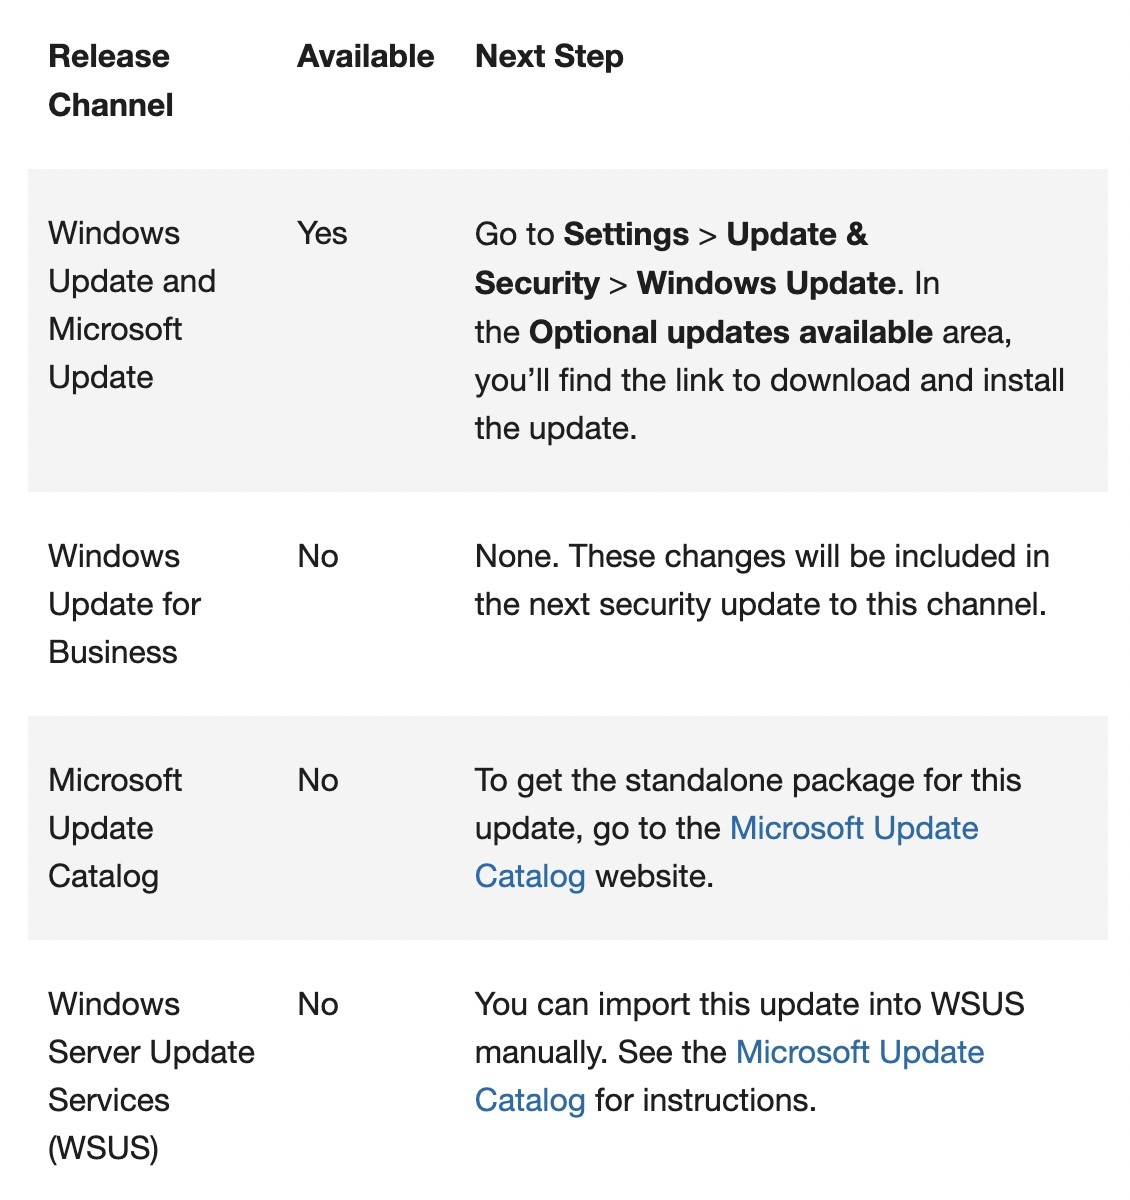Click 'You can import this update into WSUS' text

click(x=750, y=1004)
